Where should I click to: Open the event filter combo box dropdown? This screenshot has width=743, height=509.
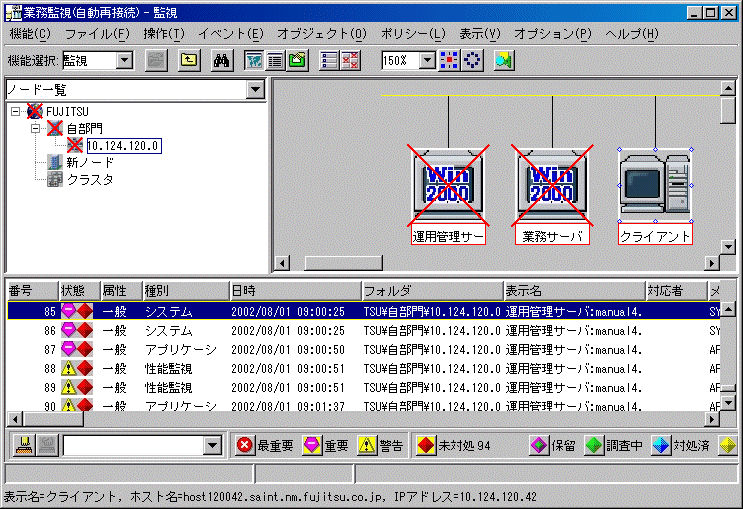pos(213,445)
